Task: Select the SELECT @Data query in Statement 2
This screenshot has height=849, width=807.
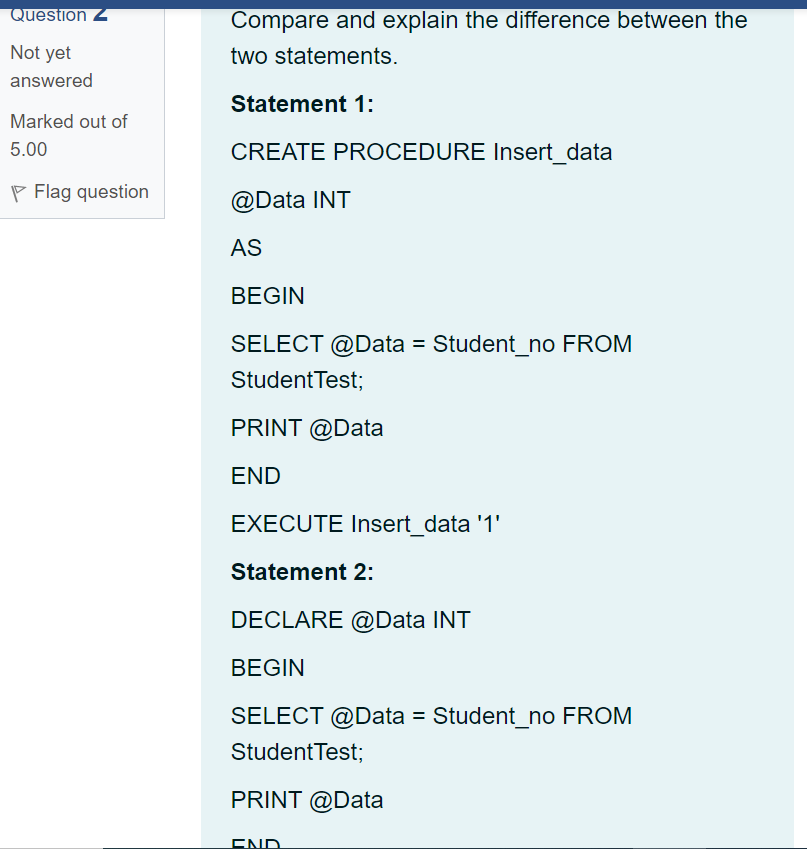Action: coord(431,716)
